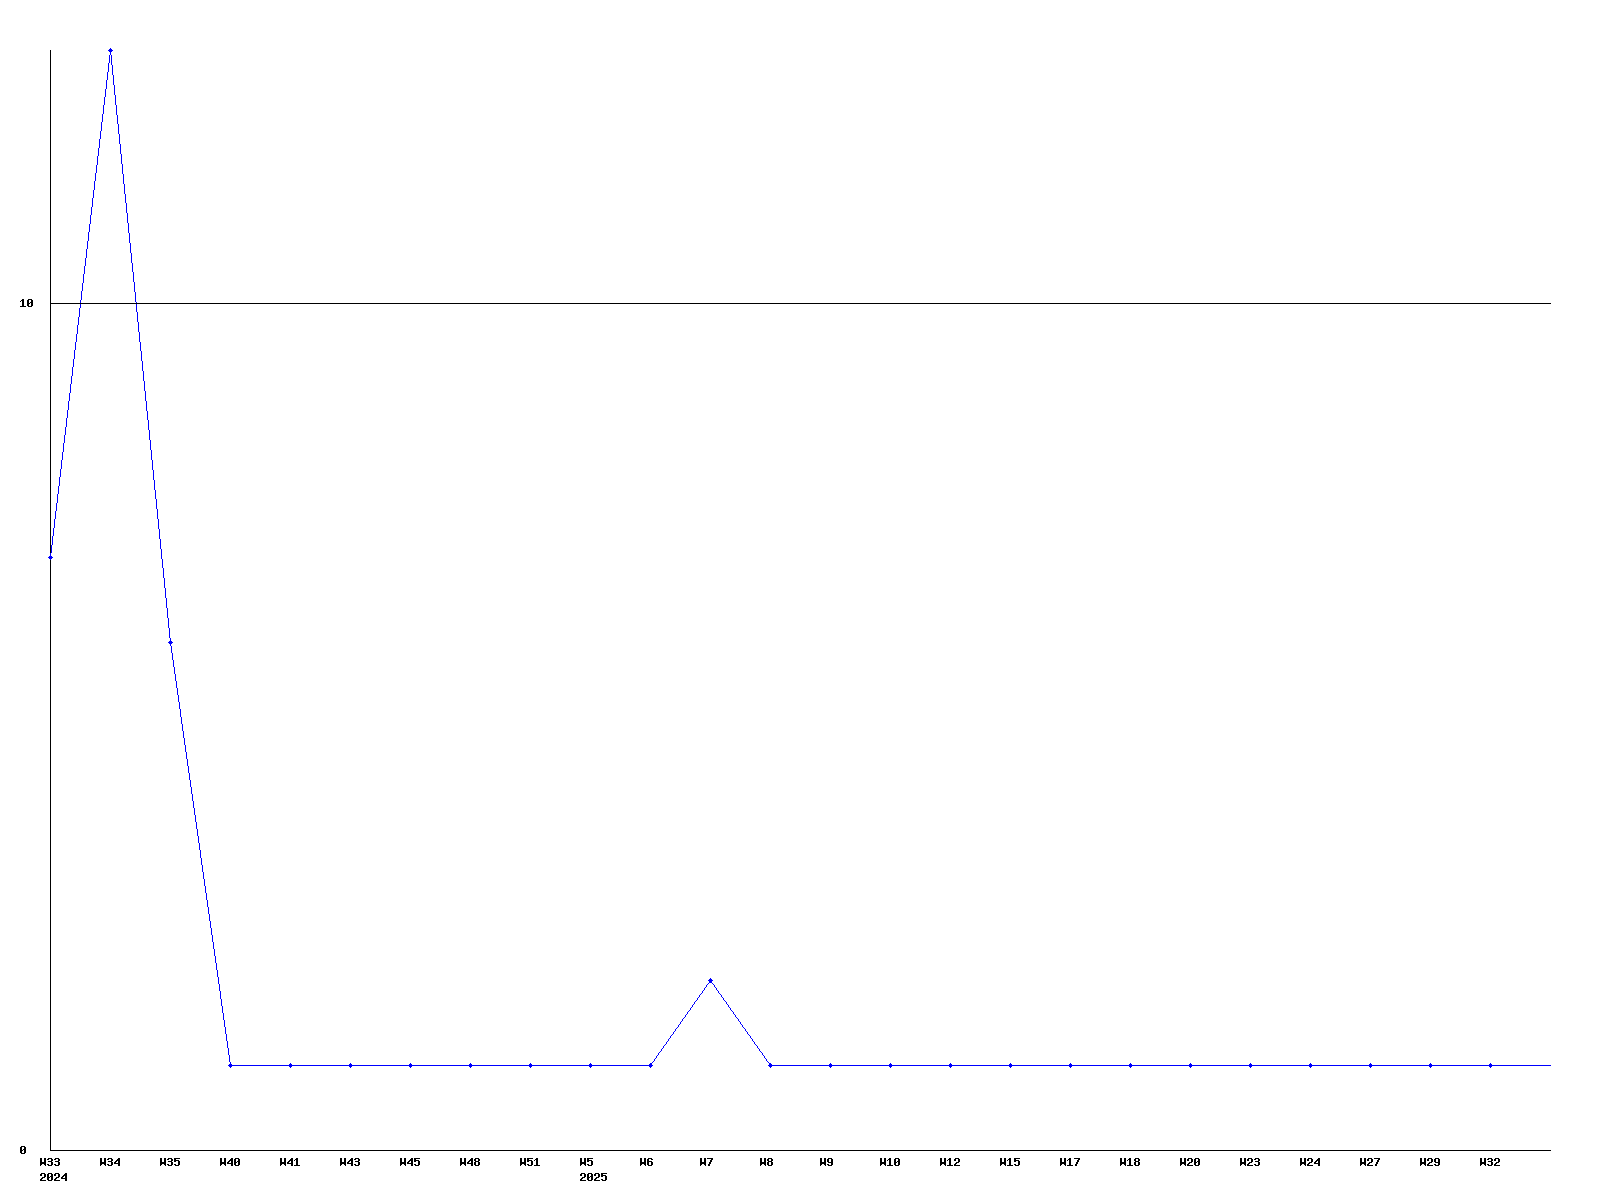Click the first data point at W33
This screenshot has height=1200, width=1600.
[50, 557]
